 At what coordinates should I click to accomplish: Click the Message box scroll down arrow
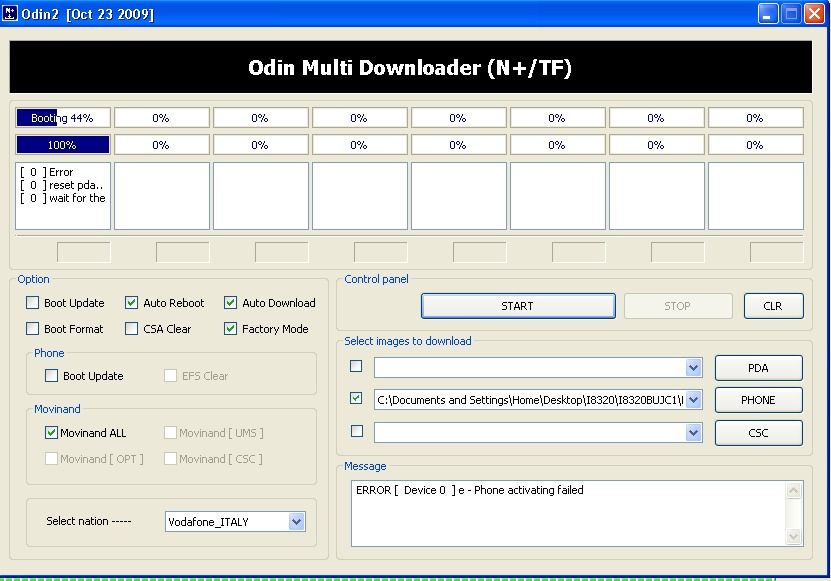pyautogui.click(x=793, y=536)
